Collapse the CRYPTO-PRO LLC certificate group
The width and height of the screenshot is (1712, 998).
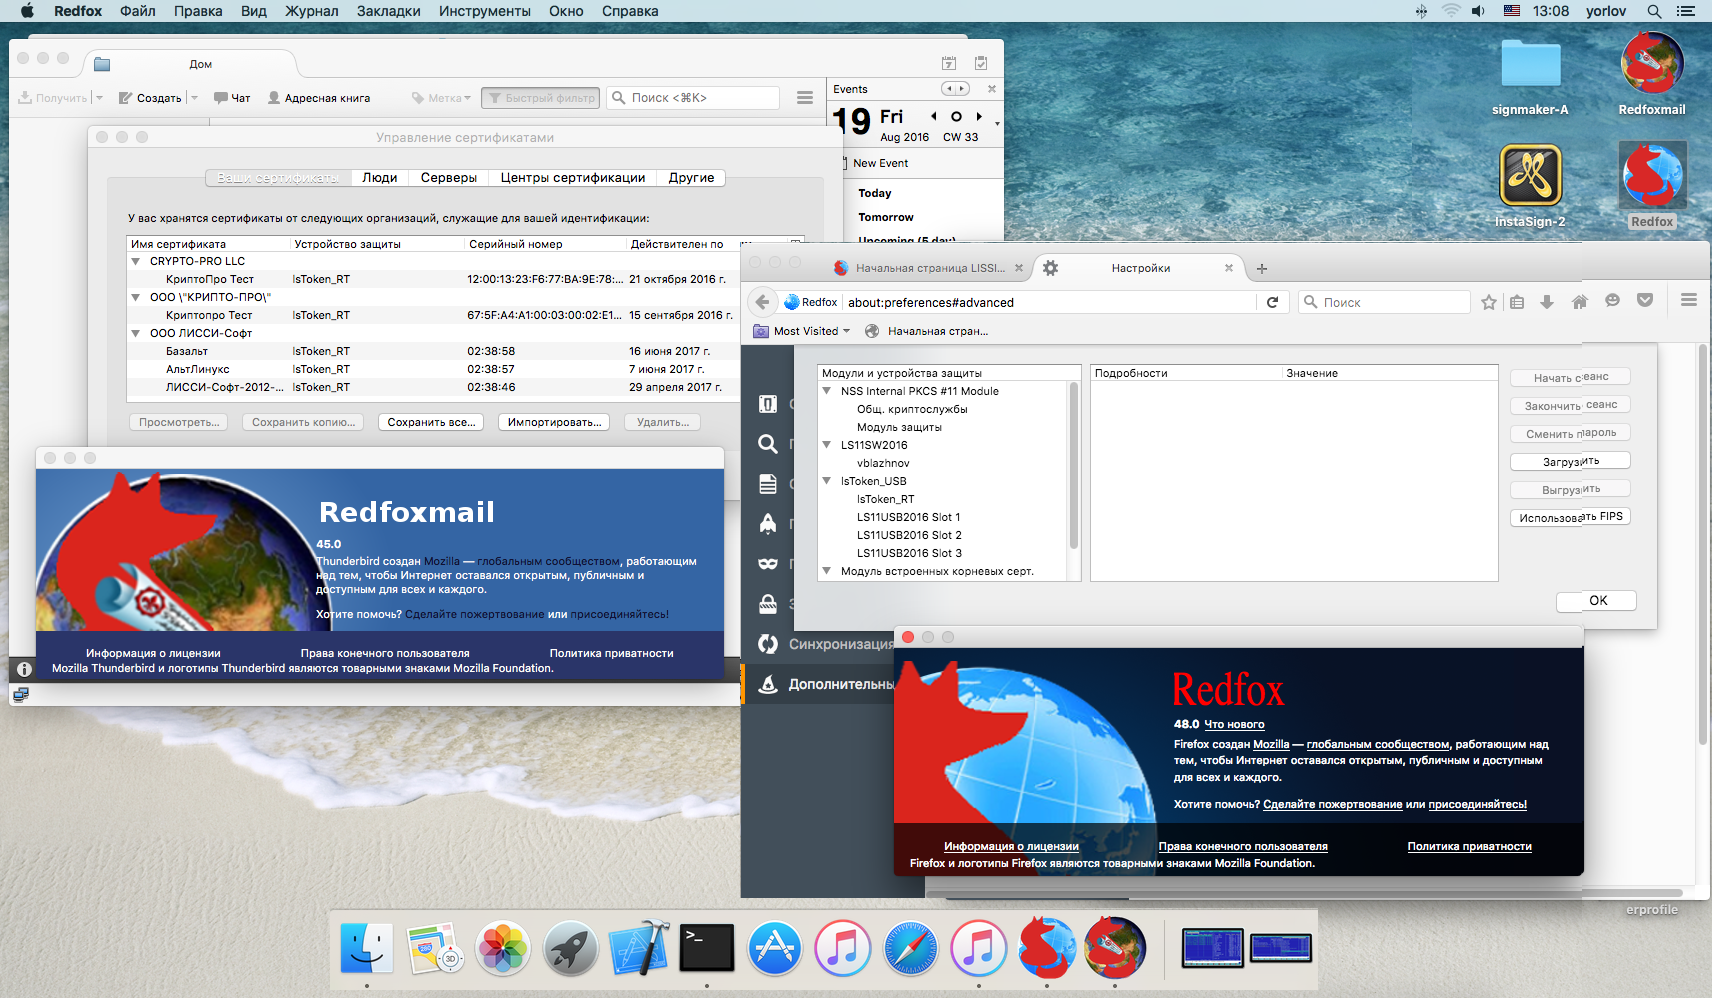pyautogui.click(x=136, y=261)
